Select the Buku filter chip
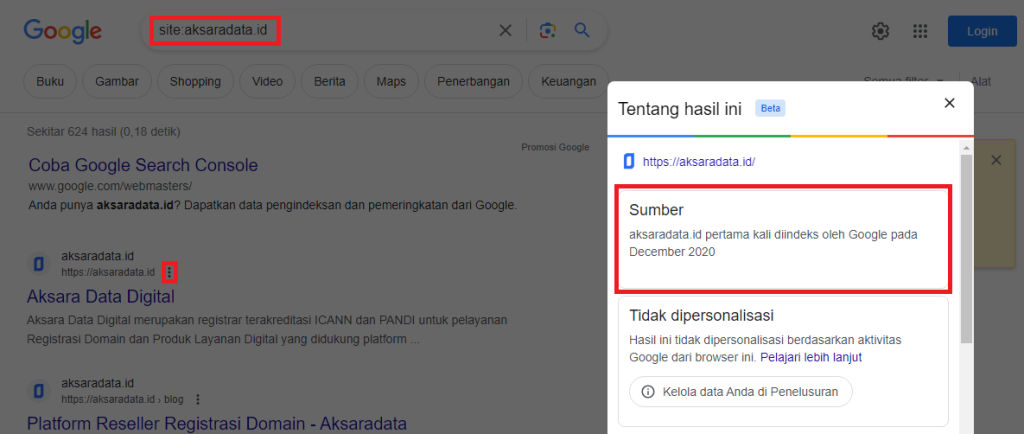1024x434 pixels. (50, 82)
